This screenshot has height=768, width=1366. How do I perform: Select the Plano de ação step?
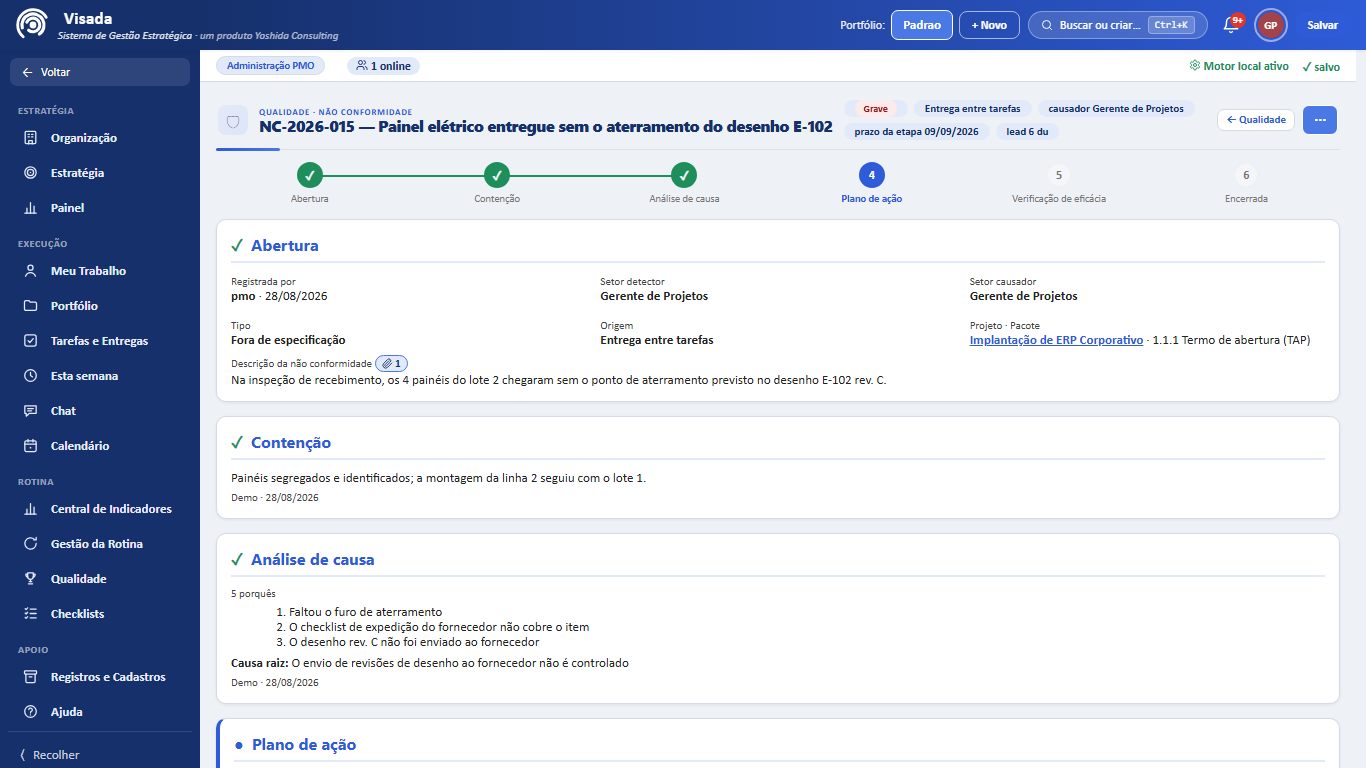[x=872, y=184]
